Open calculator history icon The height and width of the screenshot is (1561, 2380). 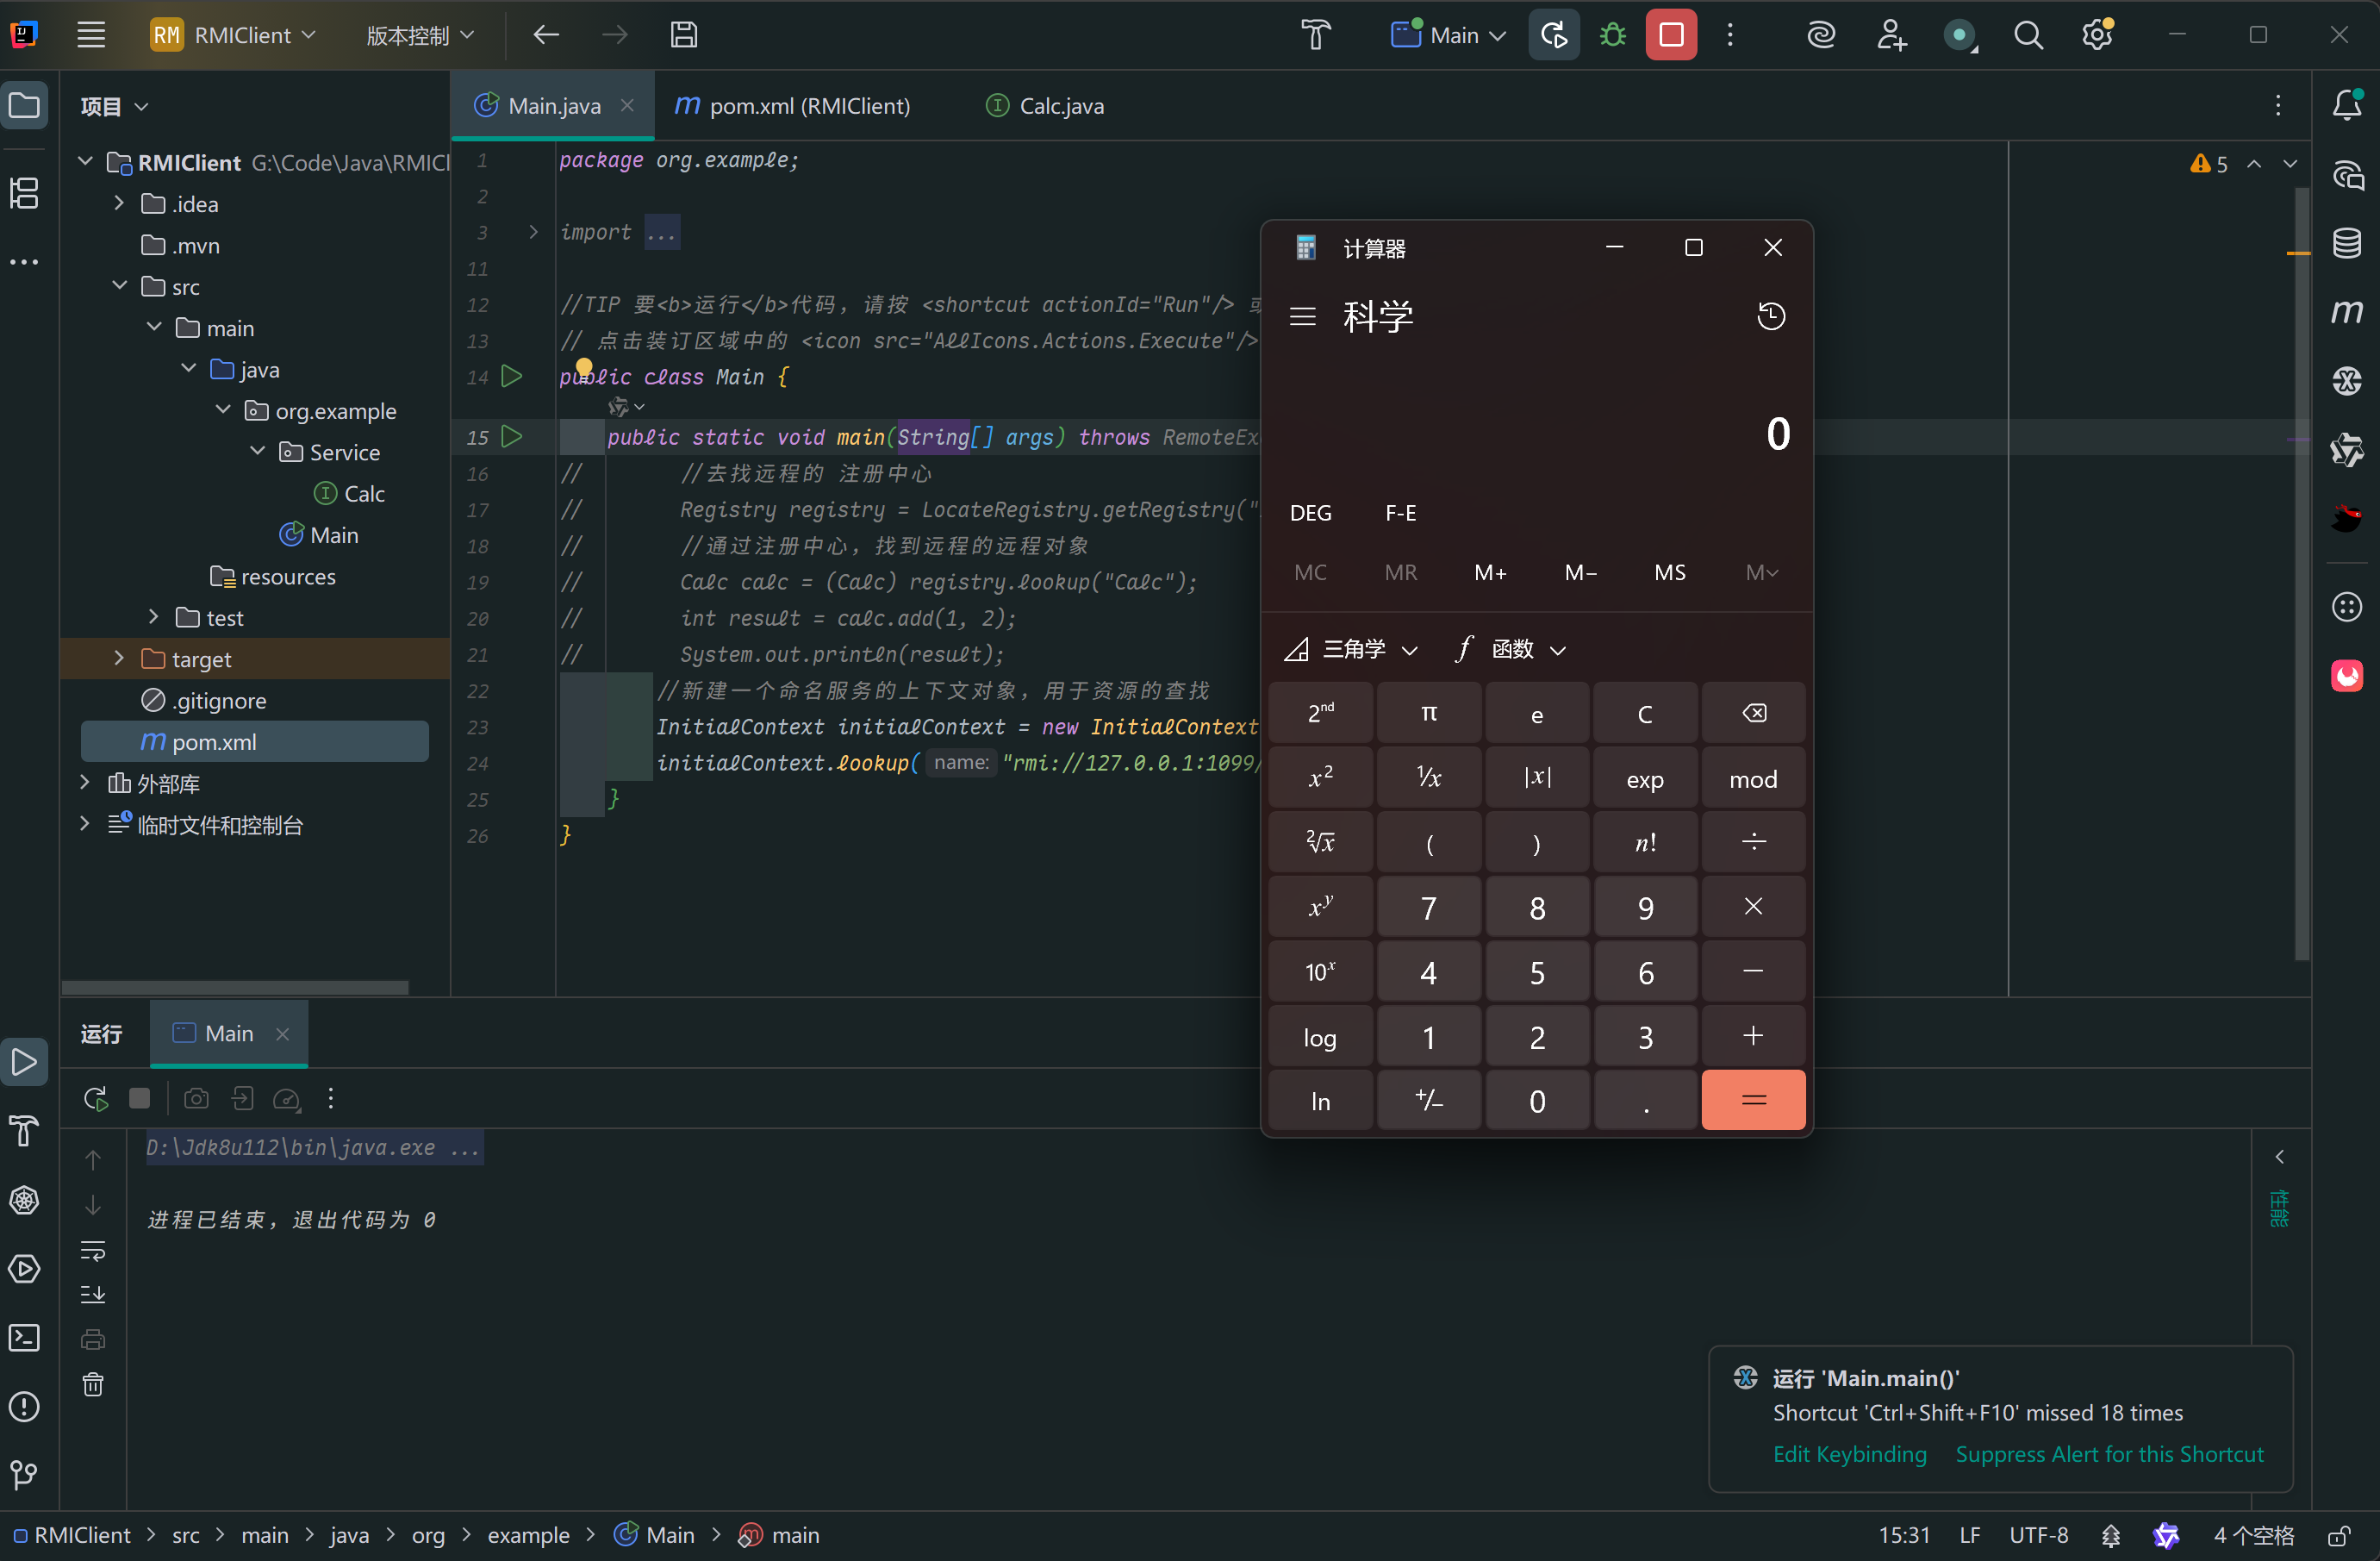[x=1771, y=317]
